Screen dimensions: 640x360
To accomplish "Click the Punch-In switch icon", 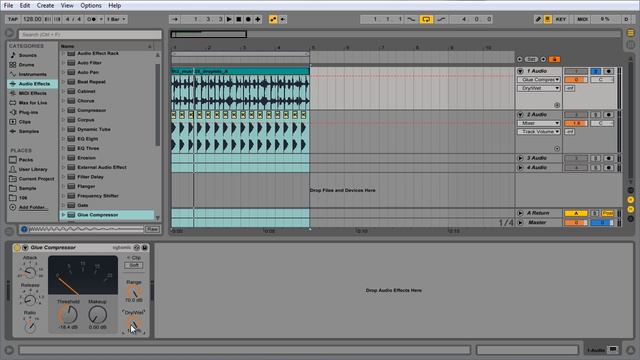I will (411, 19).
